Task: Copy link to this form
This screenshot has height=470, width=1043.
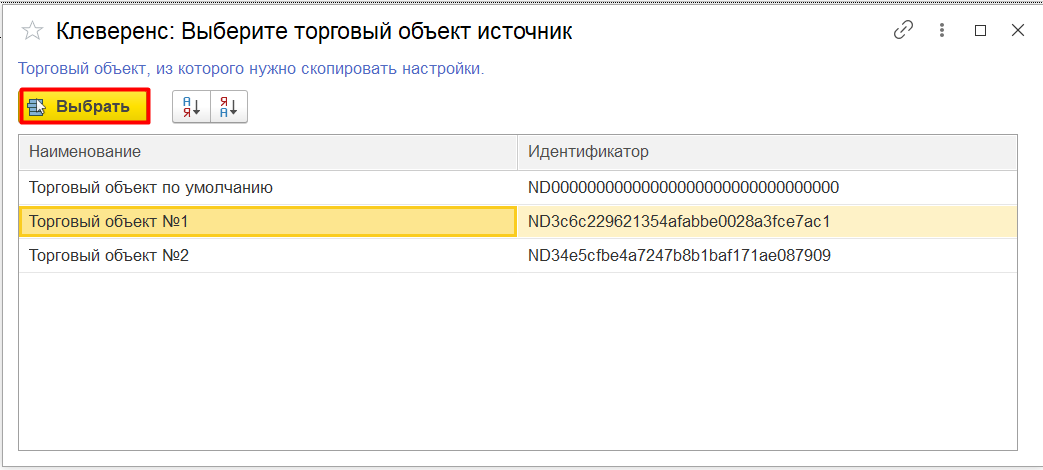Action: [x=903, y=30]
